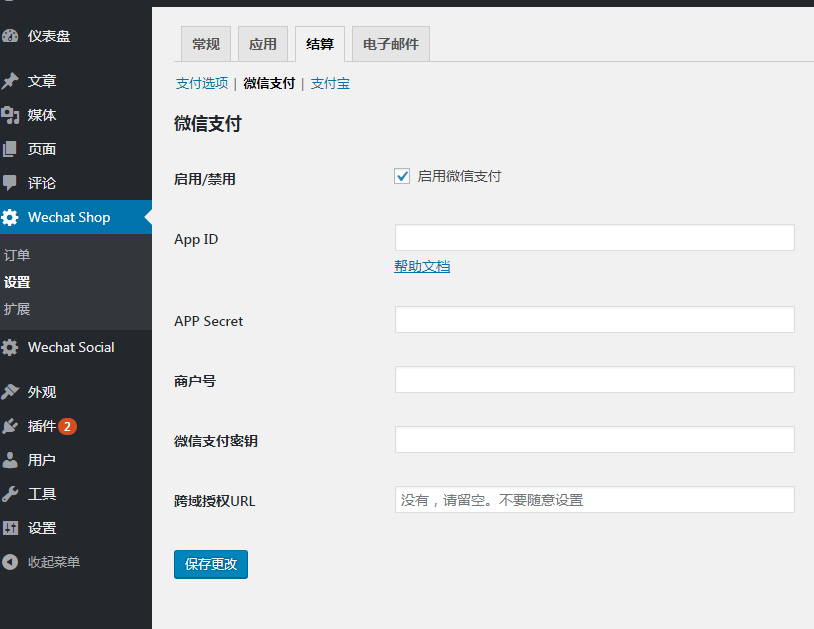Open Wechat Social menu item

tap(71, 347)
